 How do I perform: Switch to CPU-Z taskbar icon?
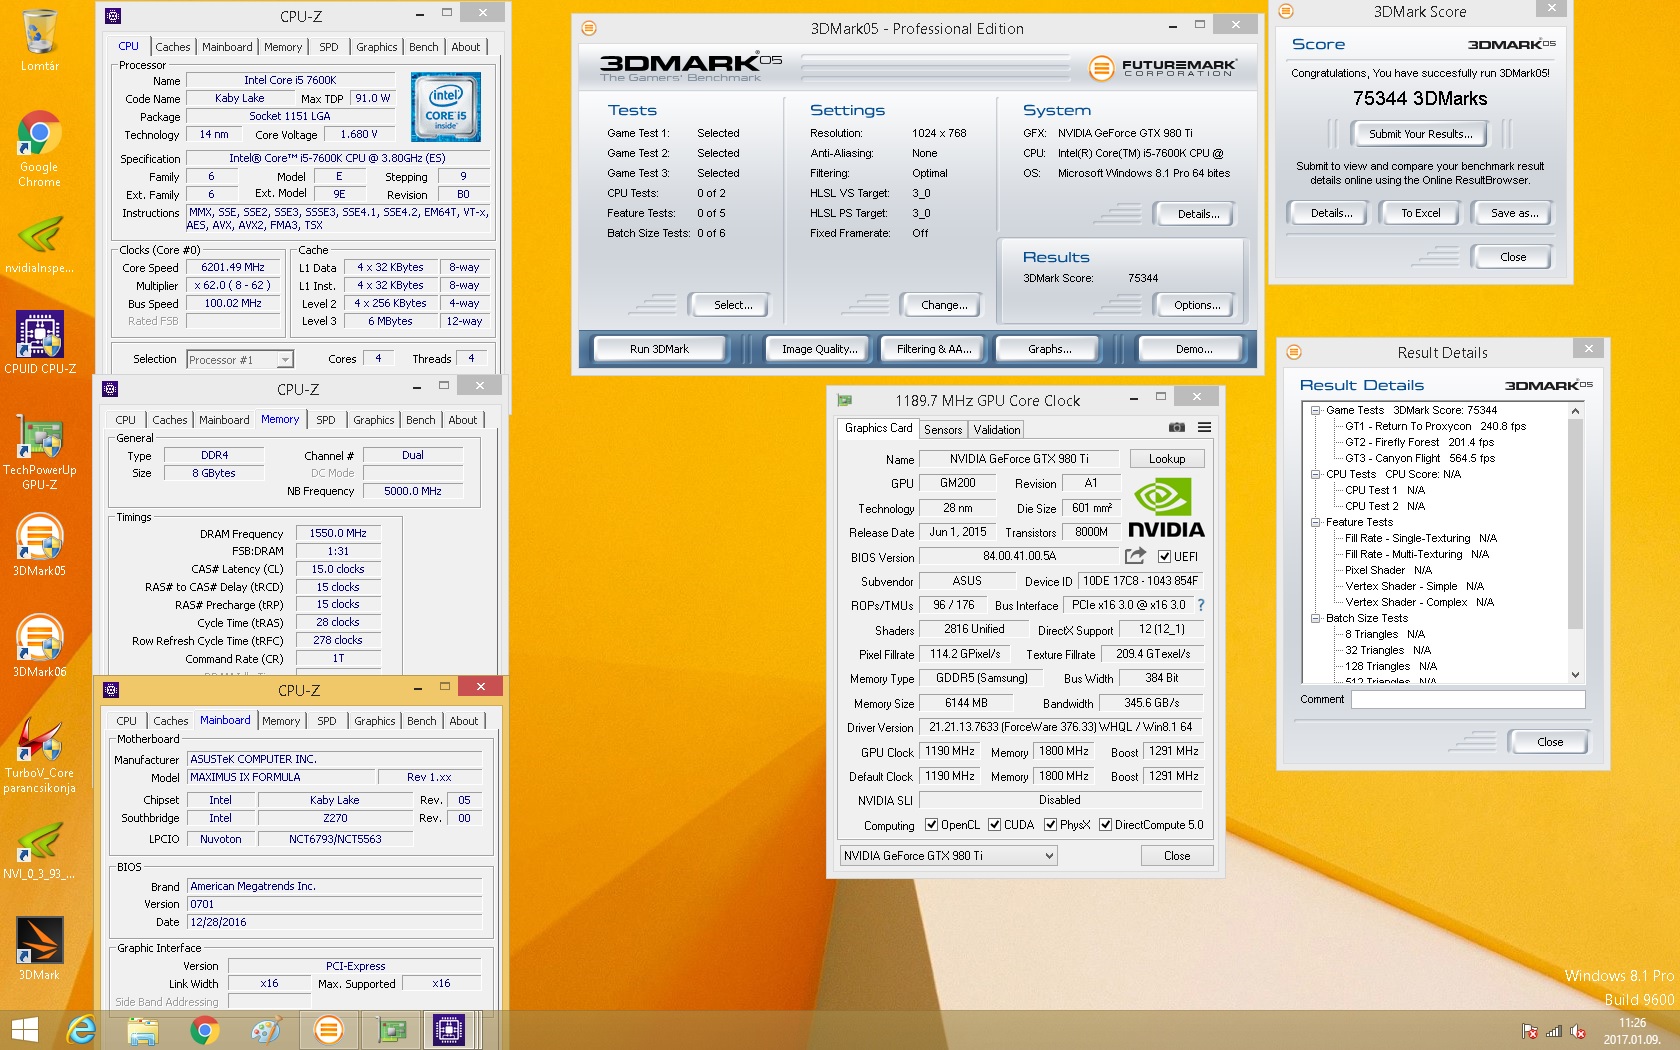click(x=449, y=1030)
